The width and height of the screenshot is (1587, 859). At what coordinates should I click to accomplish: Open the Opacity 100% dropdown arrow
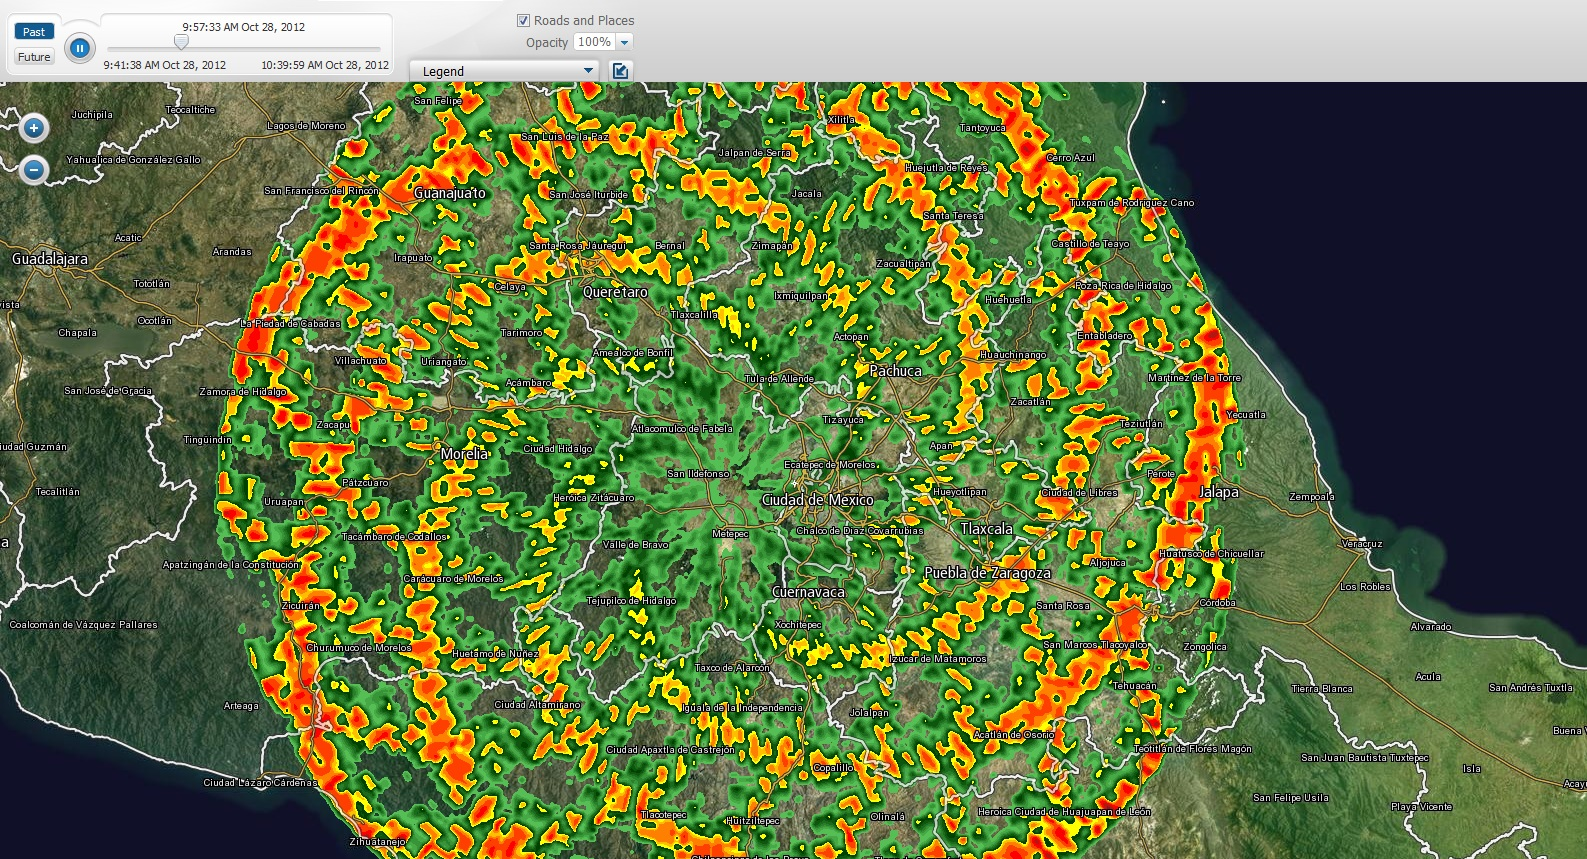coord(624,42)
